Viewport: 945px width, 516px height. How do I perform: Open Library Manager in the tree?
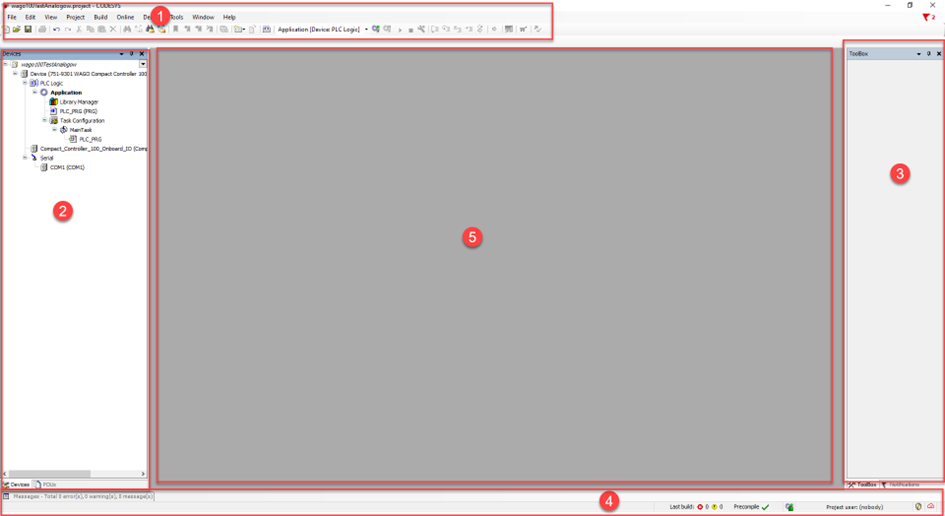(x=79, y=102)
